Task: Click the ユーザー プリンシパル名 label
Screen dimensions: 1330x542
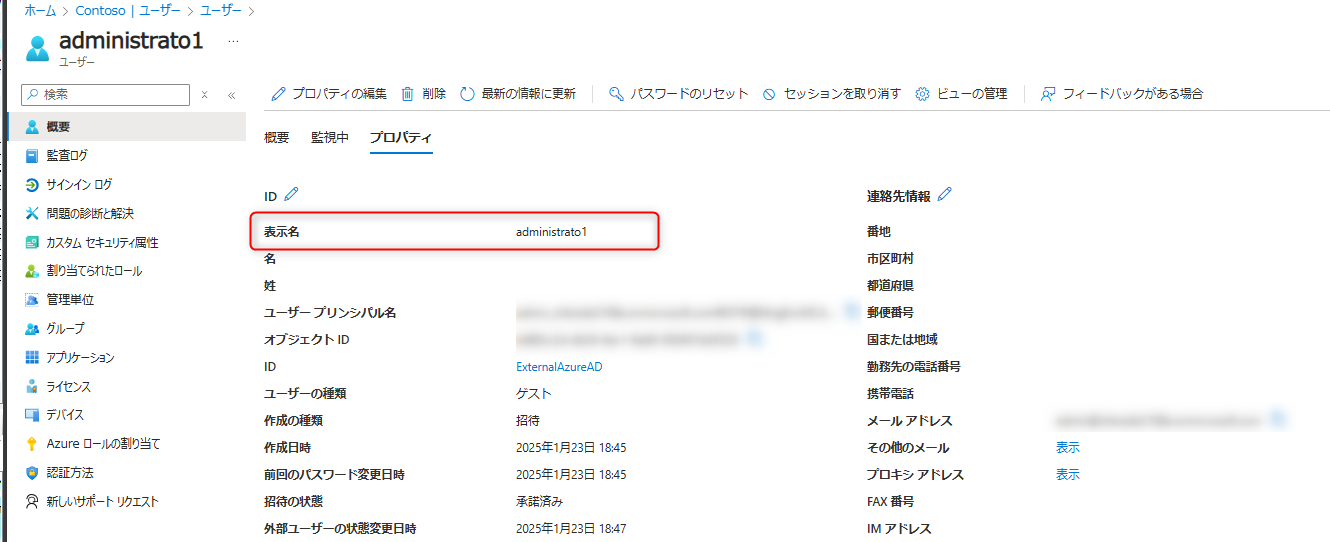Action: click(x=330, y=313)
